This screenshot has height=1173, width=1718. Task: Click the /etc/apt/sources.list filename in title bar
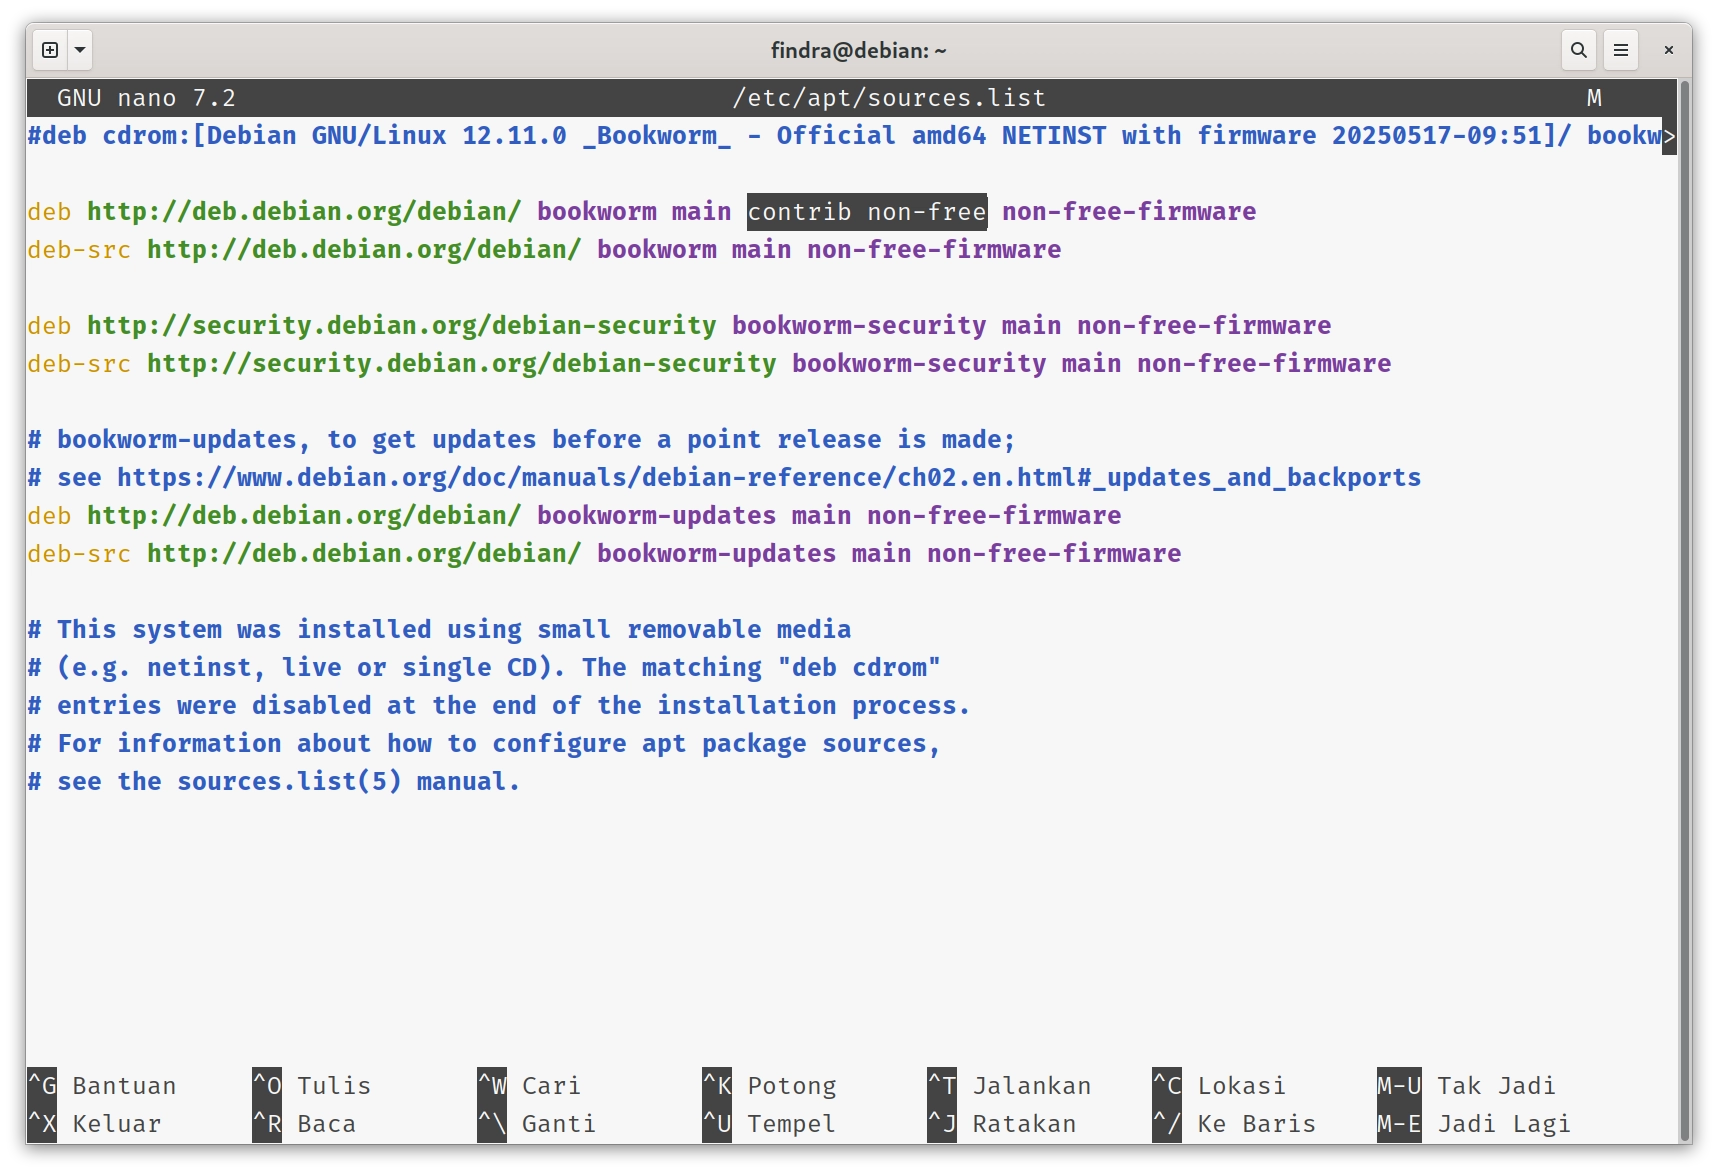tap(888, 98)
